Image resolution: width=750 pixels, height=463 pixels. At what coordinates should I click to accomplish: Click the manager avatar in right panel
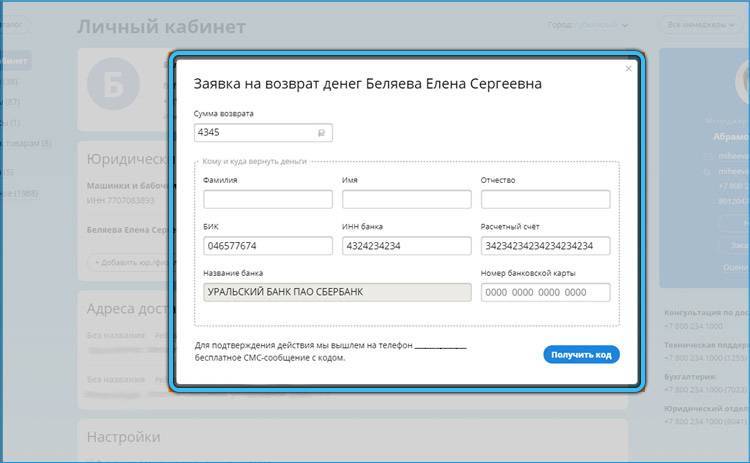pos(743,81)
